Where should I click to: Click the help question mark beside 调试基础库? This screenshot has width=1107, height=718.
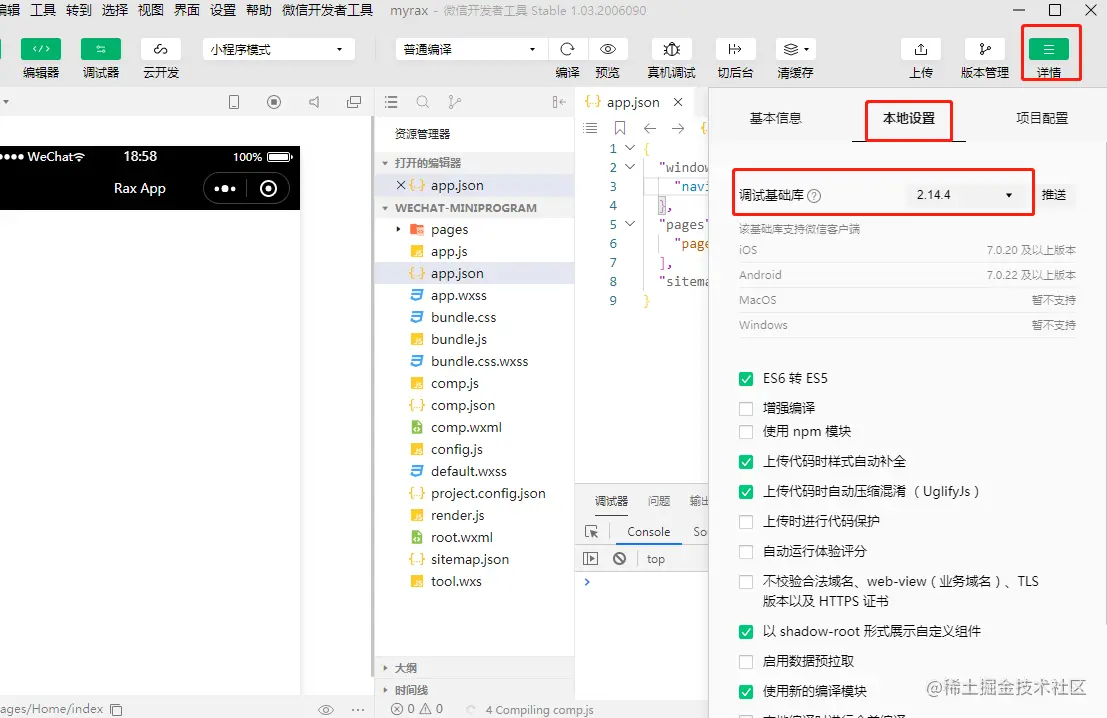pyautogui.click(x=814, y=196)
